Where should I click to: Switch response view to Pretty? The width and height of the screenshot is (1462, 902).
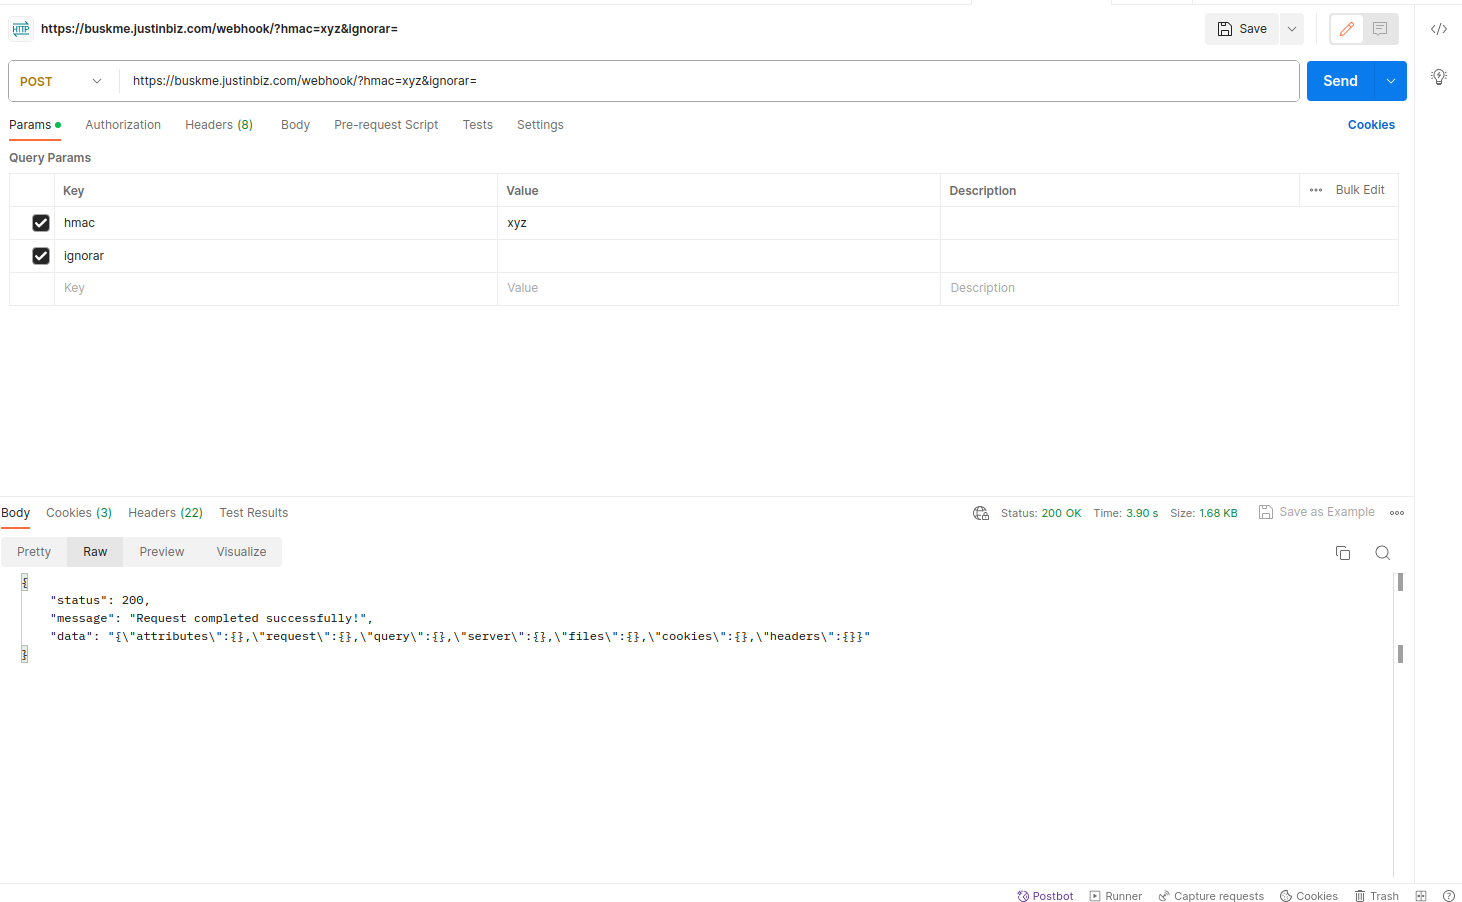pos(34,552)
